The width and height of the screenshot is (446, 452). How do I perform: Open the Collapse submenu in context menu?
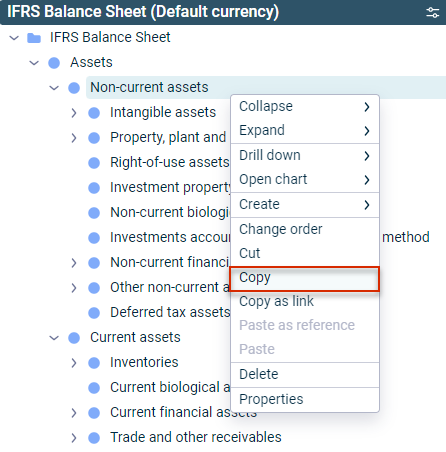pos(305,107)
